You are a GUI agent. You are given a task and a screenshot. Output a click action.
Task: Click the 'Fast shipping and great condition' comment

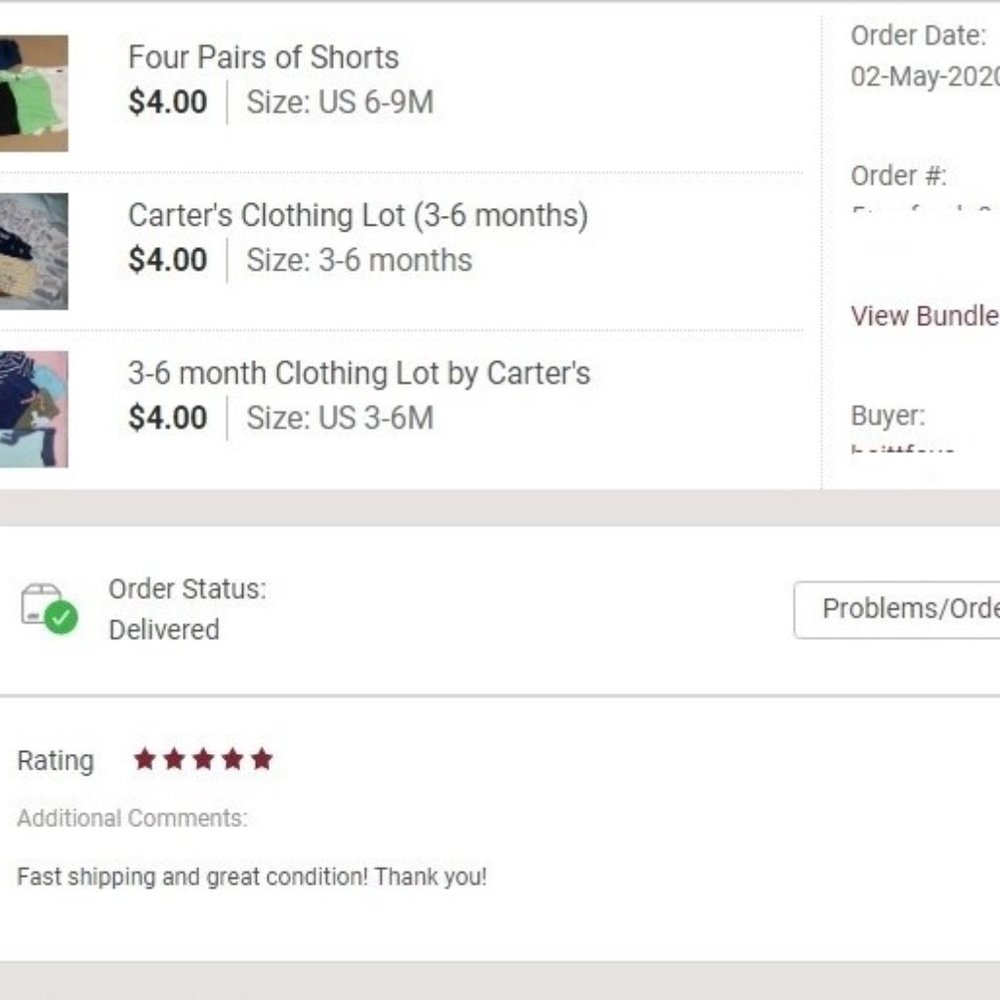252,877
